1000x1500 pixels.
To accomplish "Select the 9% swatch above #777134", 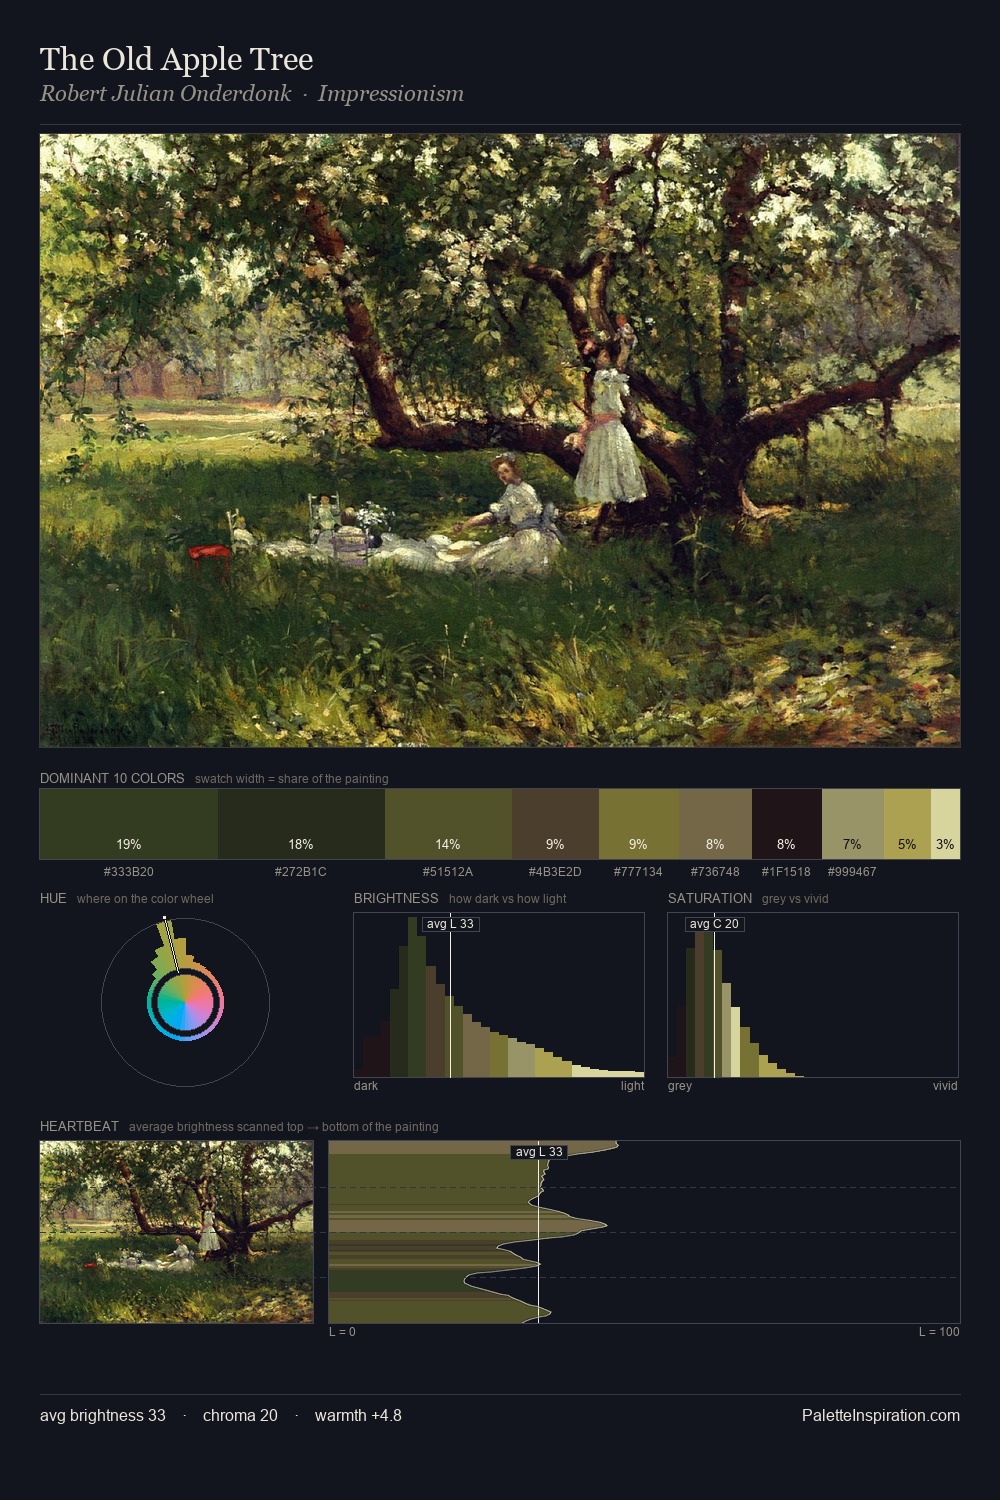I will point(639,824).
